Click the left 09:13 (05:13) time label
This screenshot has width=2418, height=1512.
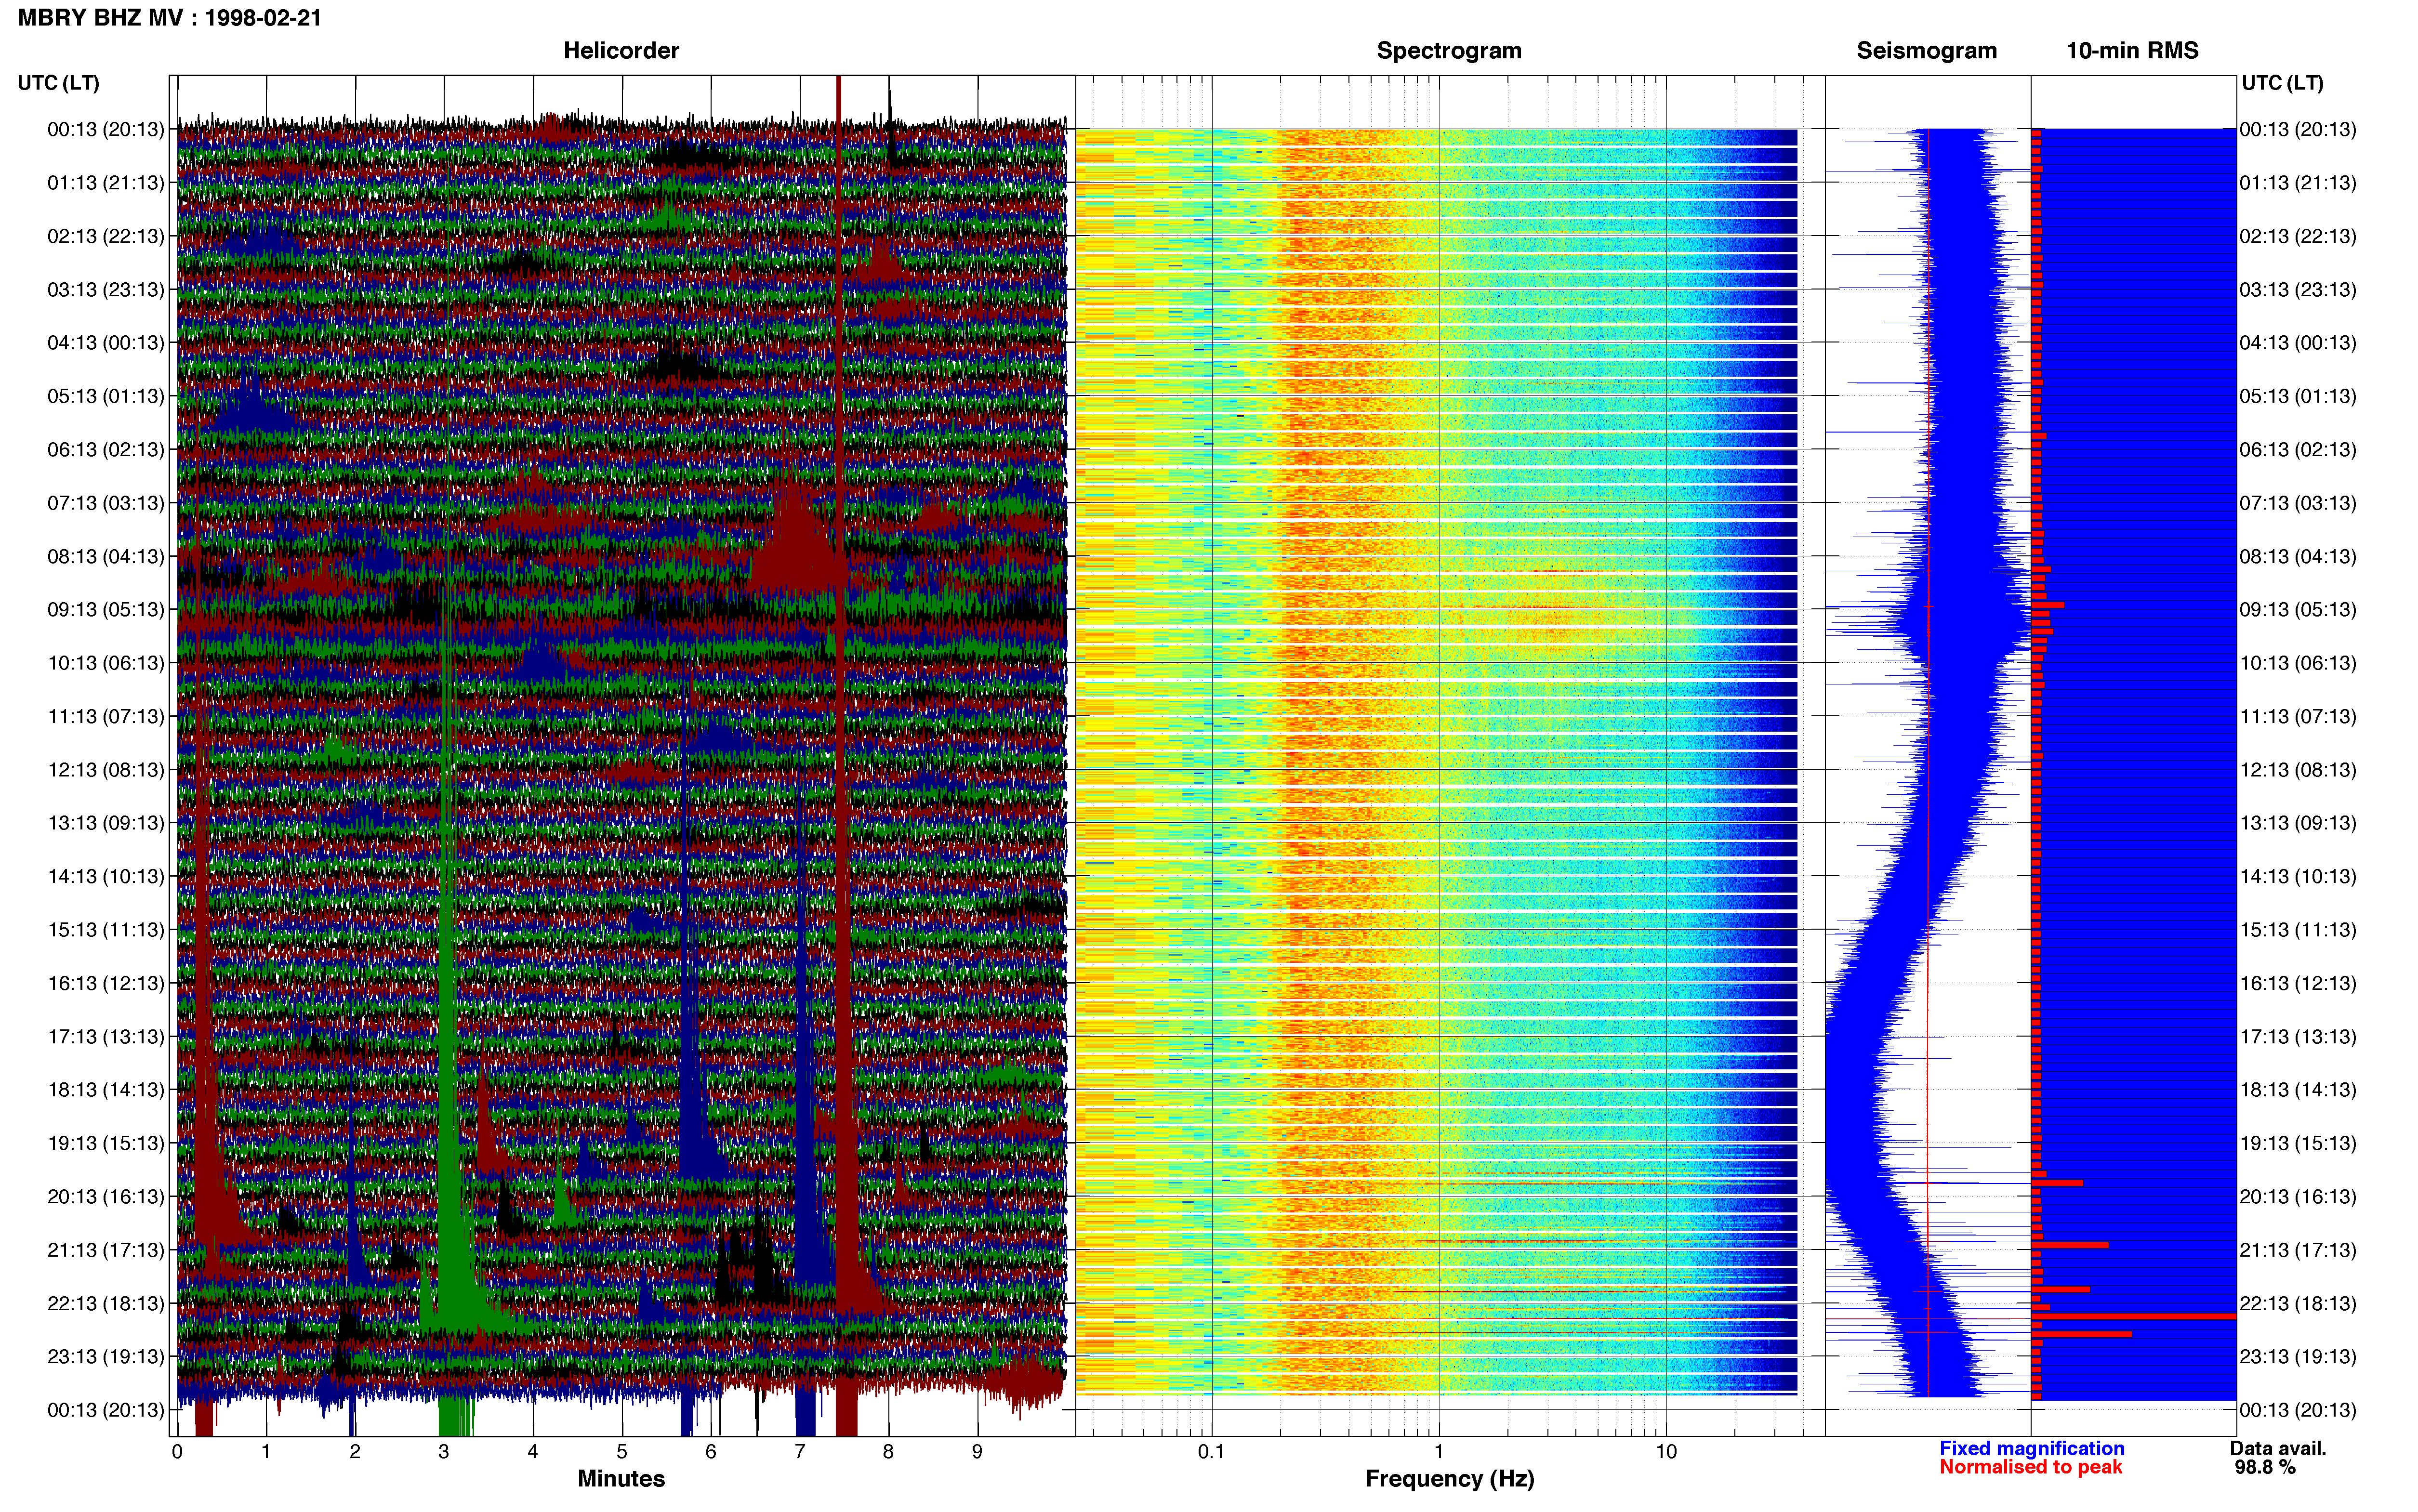106,609
